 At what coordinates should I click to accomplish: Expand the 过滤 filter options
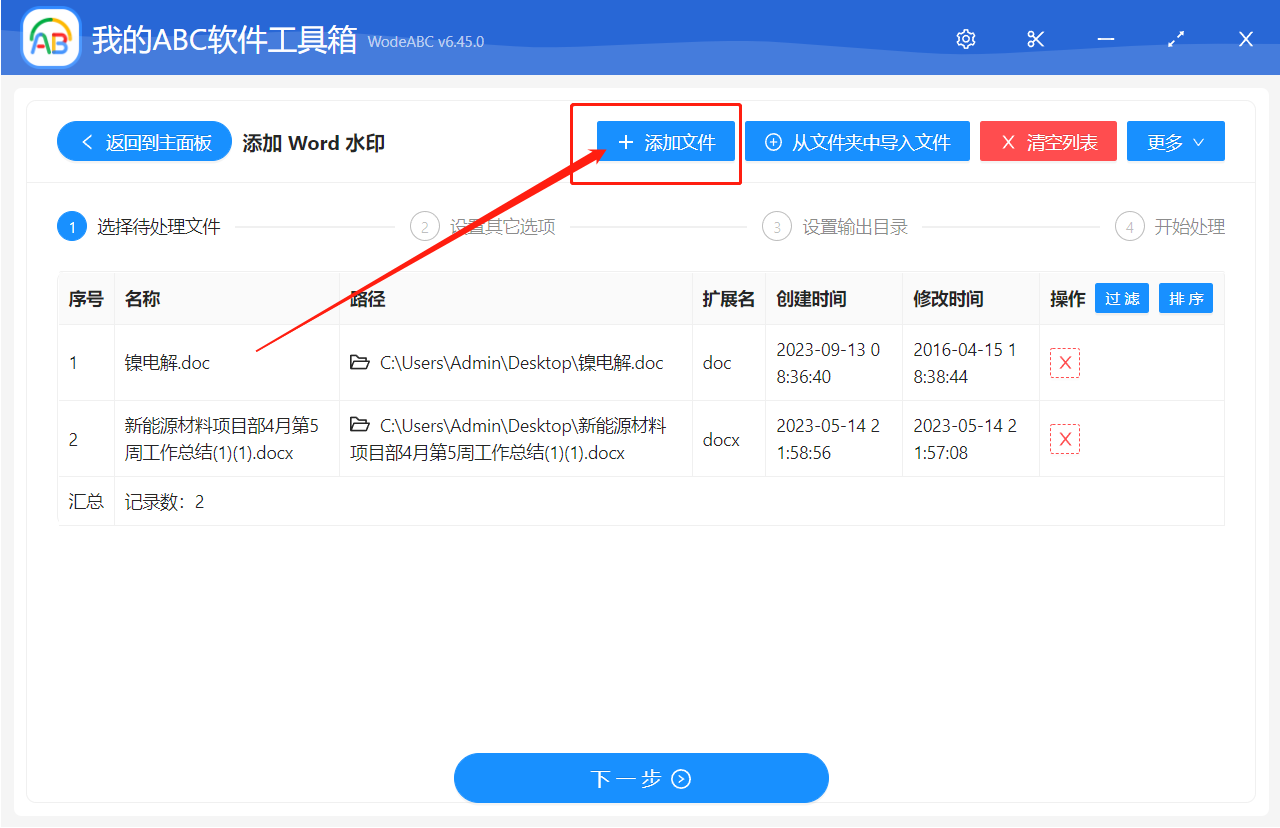(x=1121, y=298)
